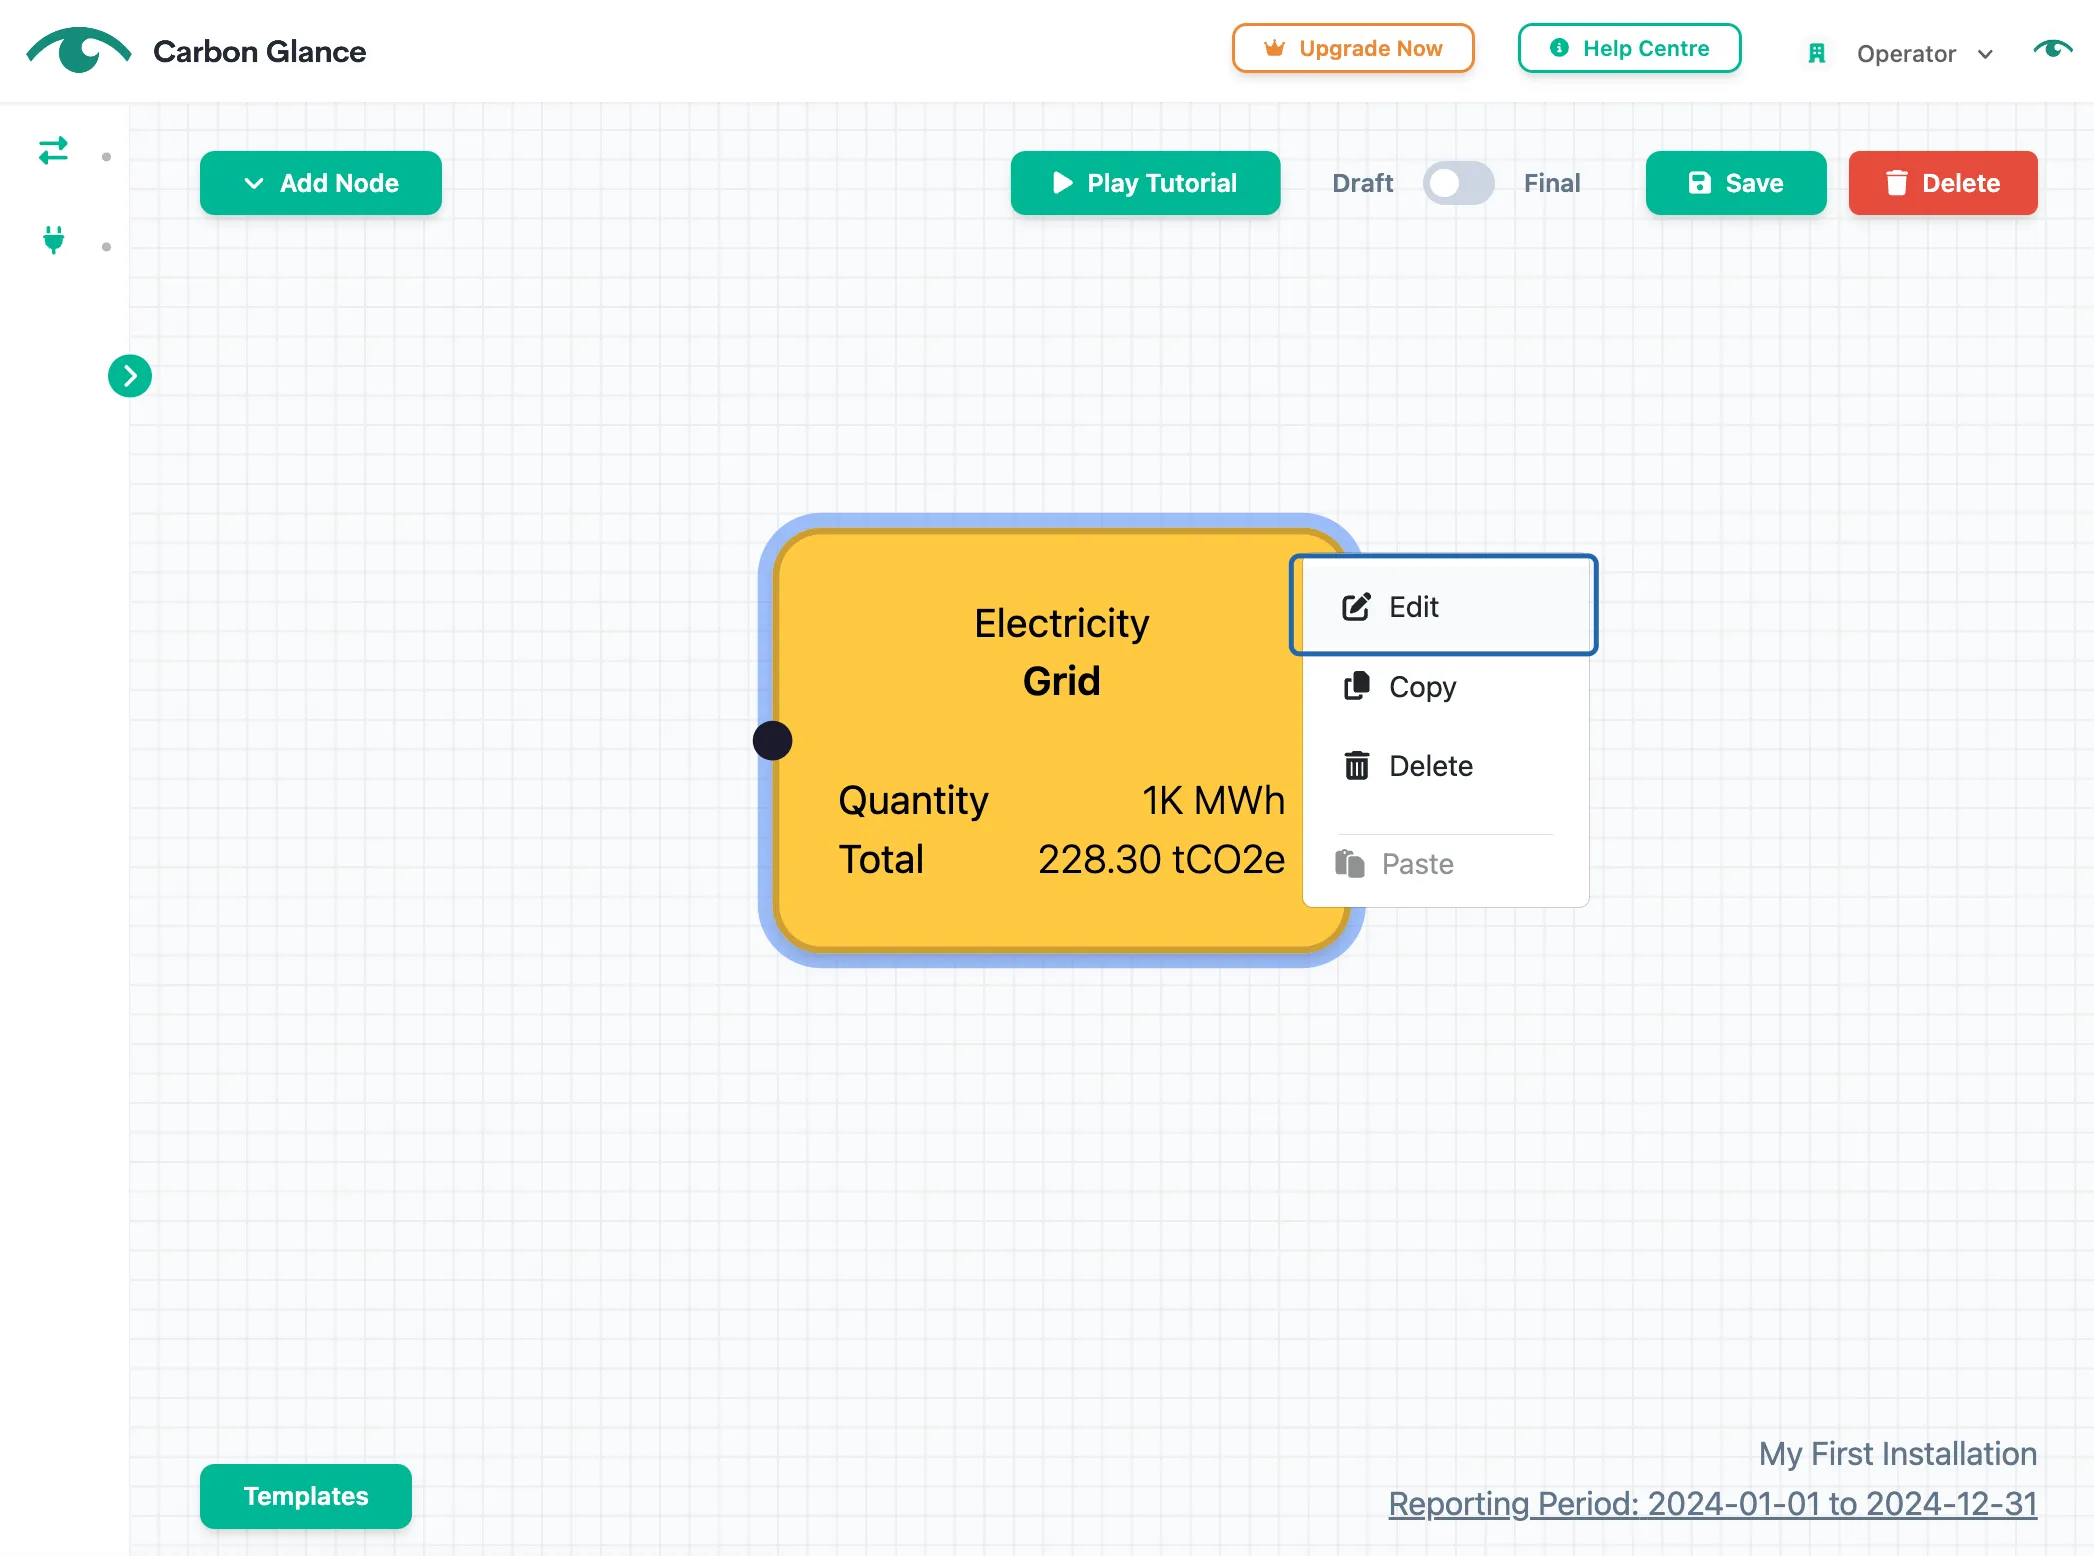This screenshot has width=2094, height=1556.
Task: Click the Carbon Glance title text
Action: (259, 51)
